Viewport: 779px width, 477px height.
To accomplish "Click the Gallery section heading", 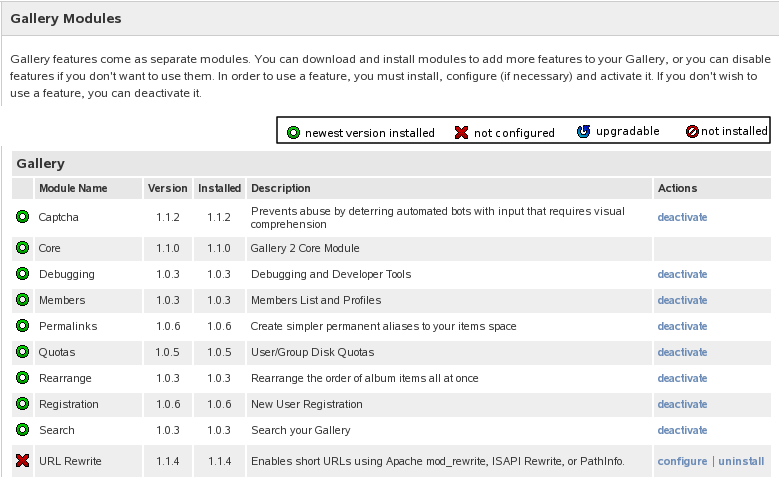I will (x=40, y=163).
